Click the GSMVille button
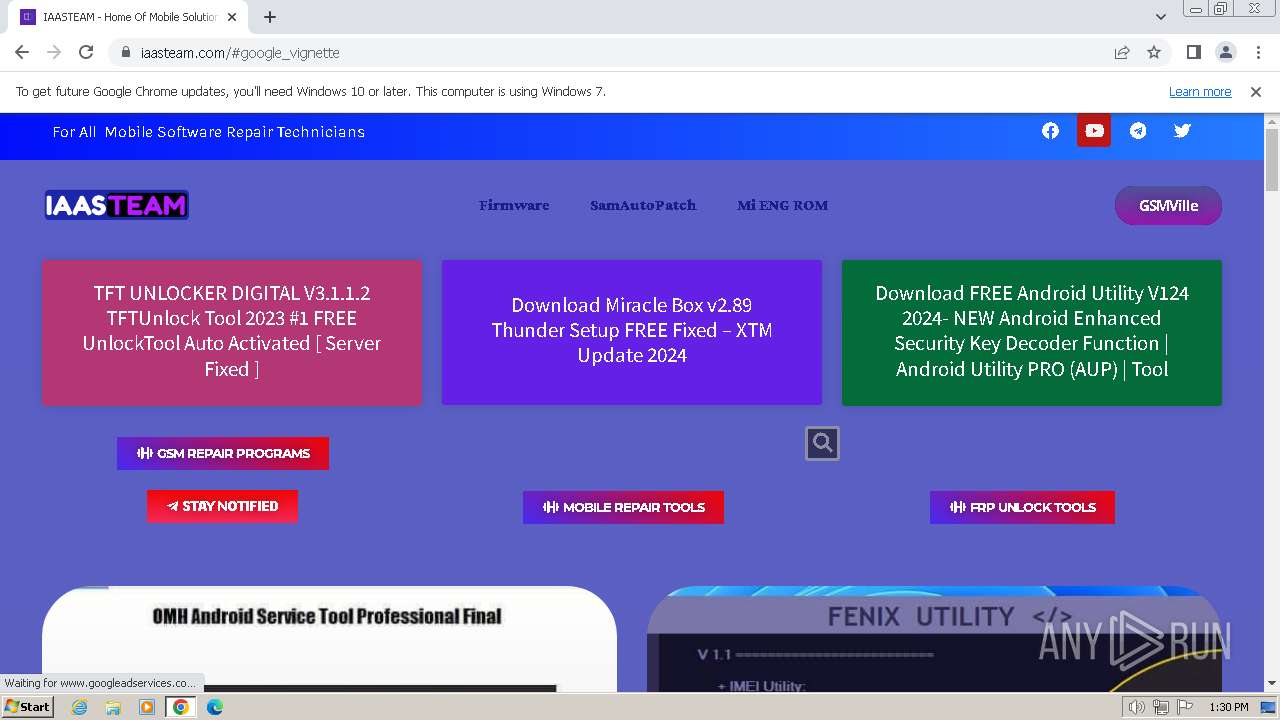Image resolution: width=1280 pixels, height=720 pixels. (x=1168, y=206)
